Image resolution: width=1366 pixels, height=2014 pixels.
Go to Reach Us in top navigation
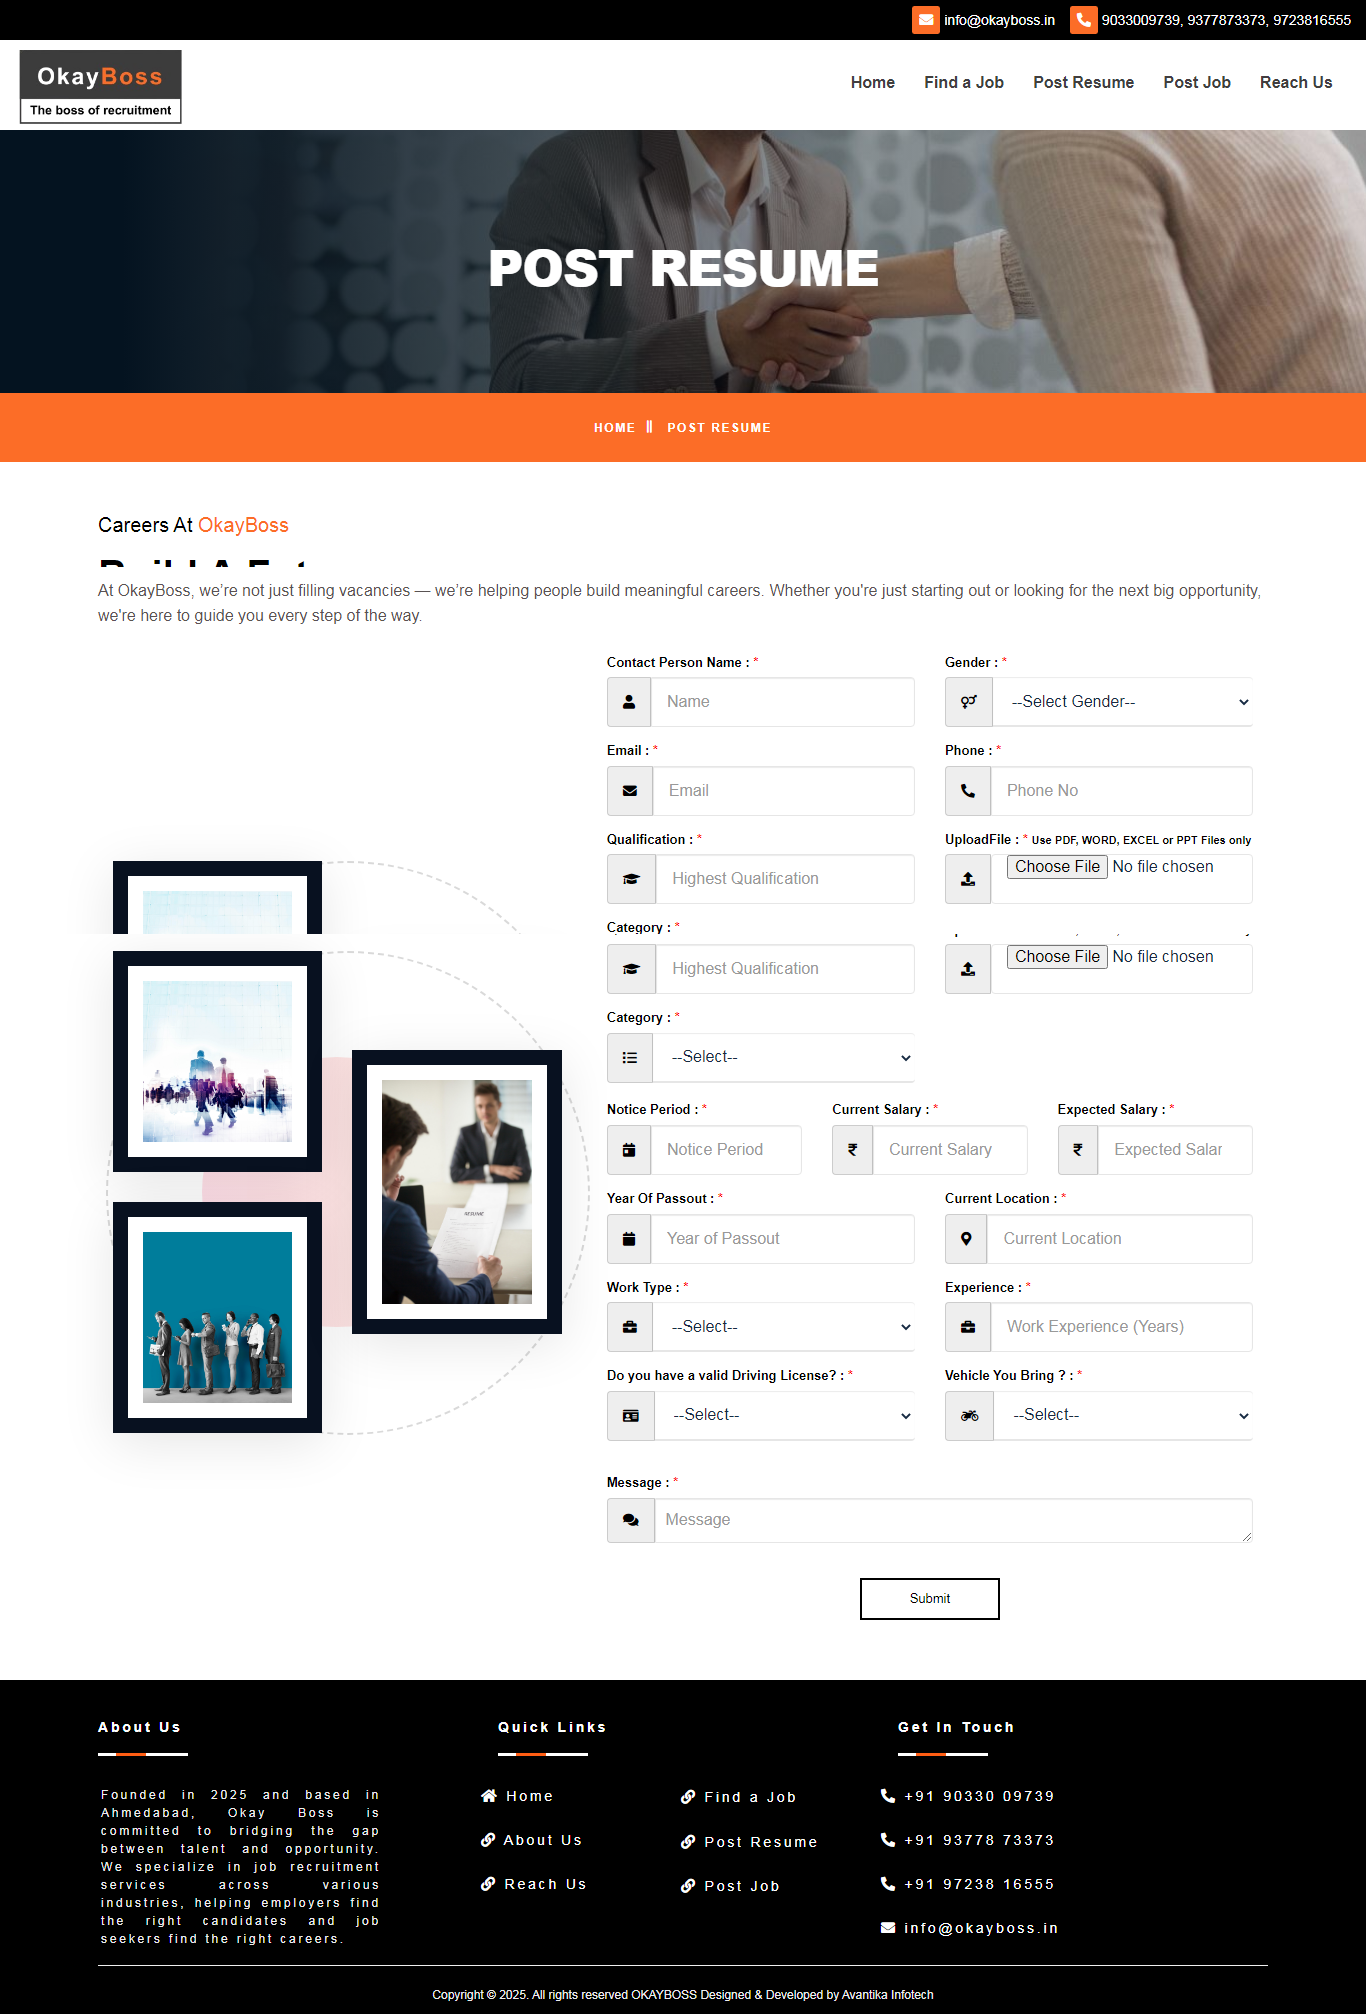click(x=1295, y=82)
